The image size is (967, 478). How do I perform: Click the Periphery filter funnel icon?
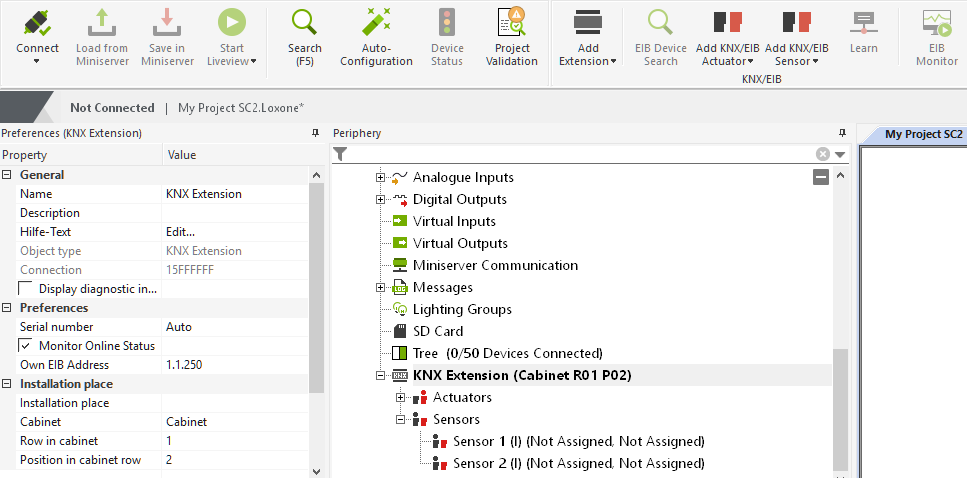tap(340, 154)
